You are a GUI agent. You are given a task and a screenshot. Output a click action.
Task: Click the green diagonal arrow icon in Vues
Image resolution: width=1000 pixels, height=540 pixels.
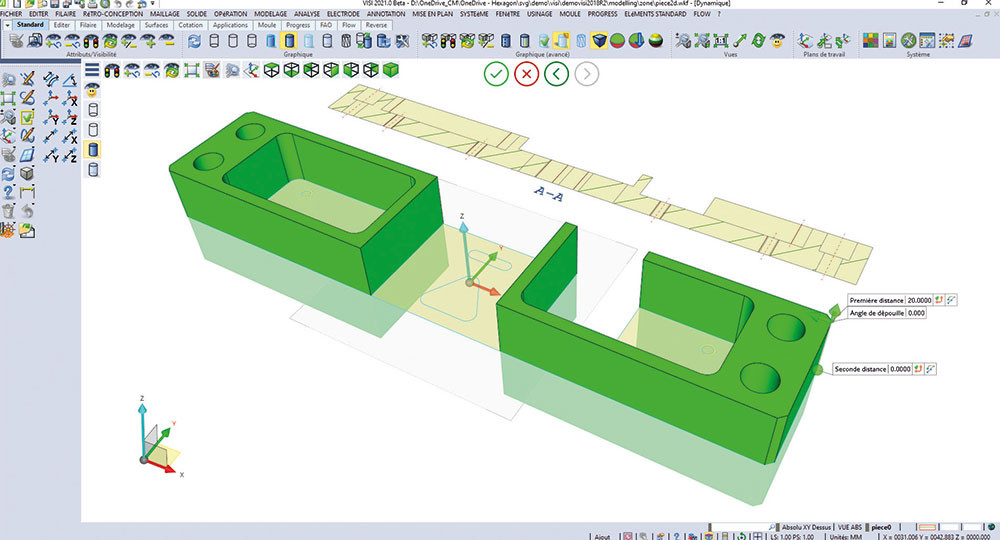tap(740, 41)
